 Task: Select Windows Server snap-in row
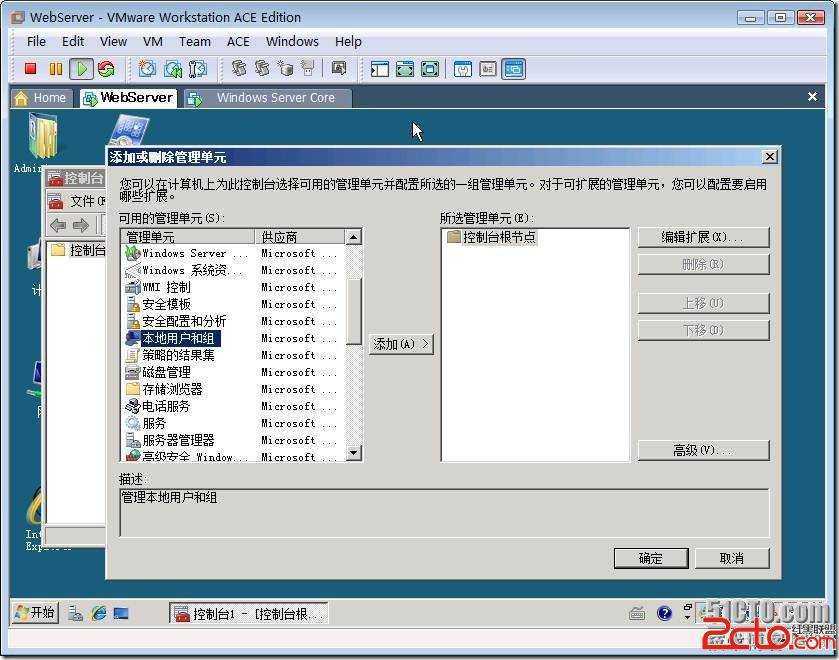pos(234,253)
